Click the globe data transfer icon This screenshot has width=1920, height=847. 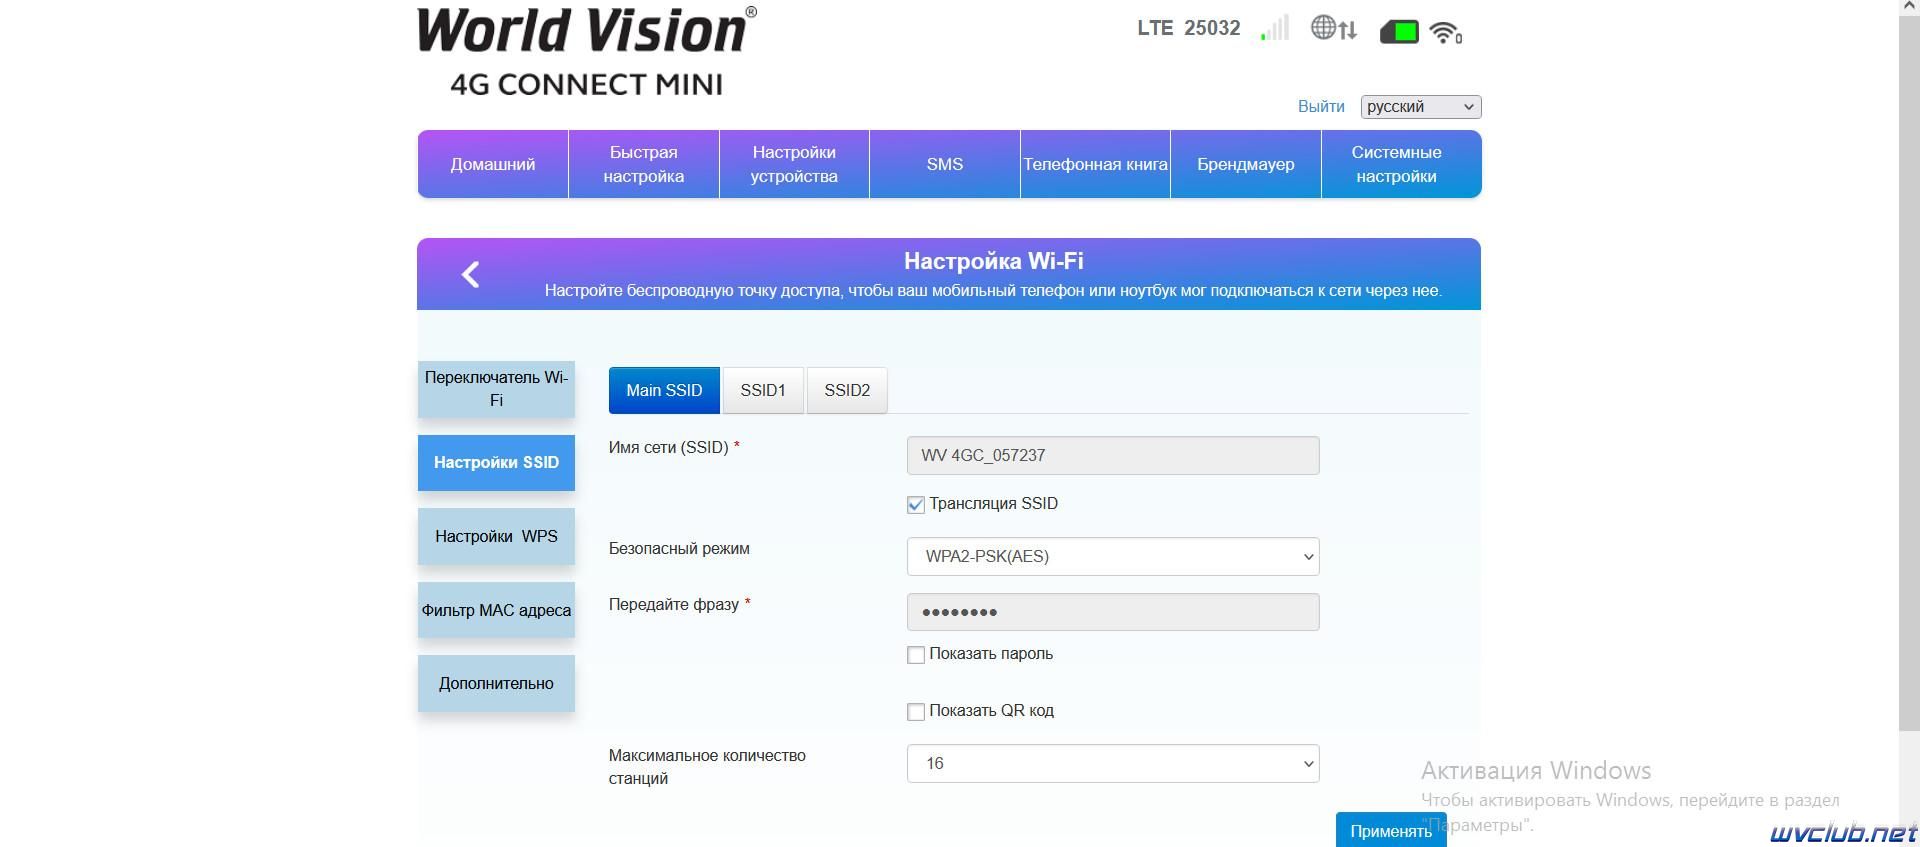click(x=1334, y=28)
